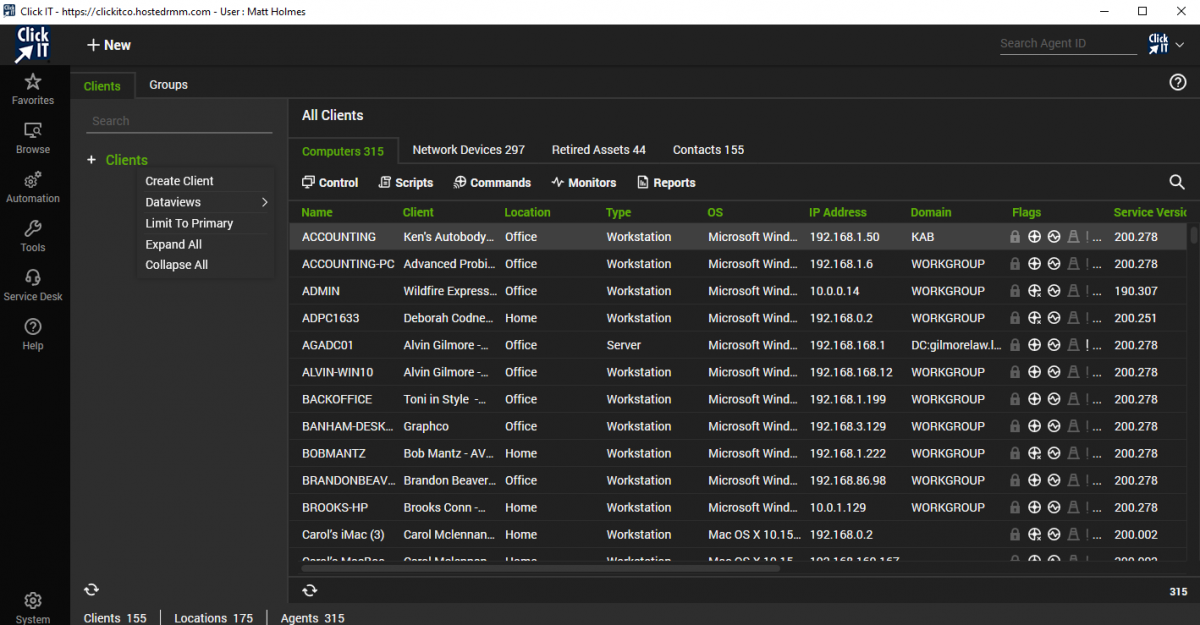Sort by the Type column header
Viewport: 1200px width, 625px height.
[x=619, y=212]
